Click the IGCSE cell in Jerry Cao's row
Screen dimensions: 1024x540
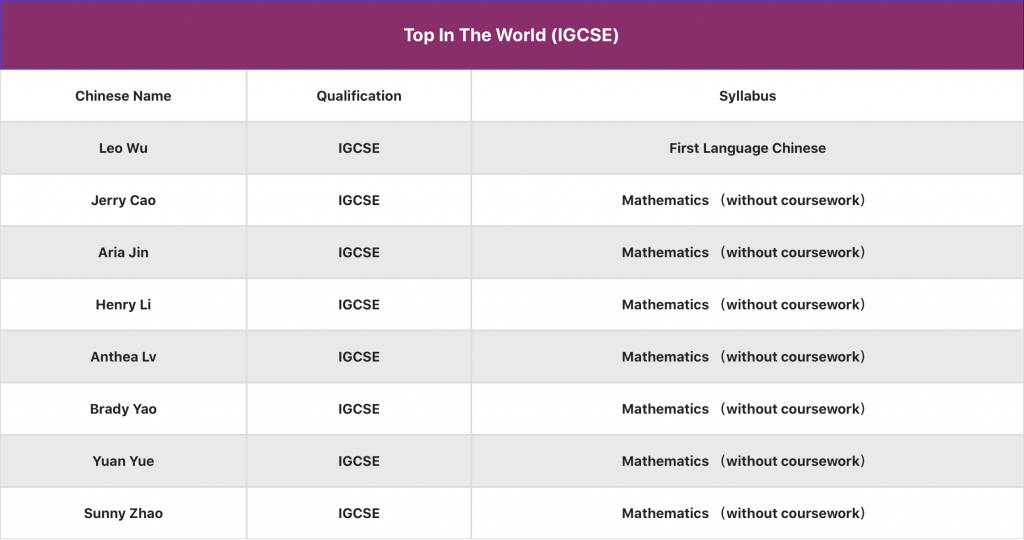click(359, 200)
